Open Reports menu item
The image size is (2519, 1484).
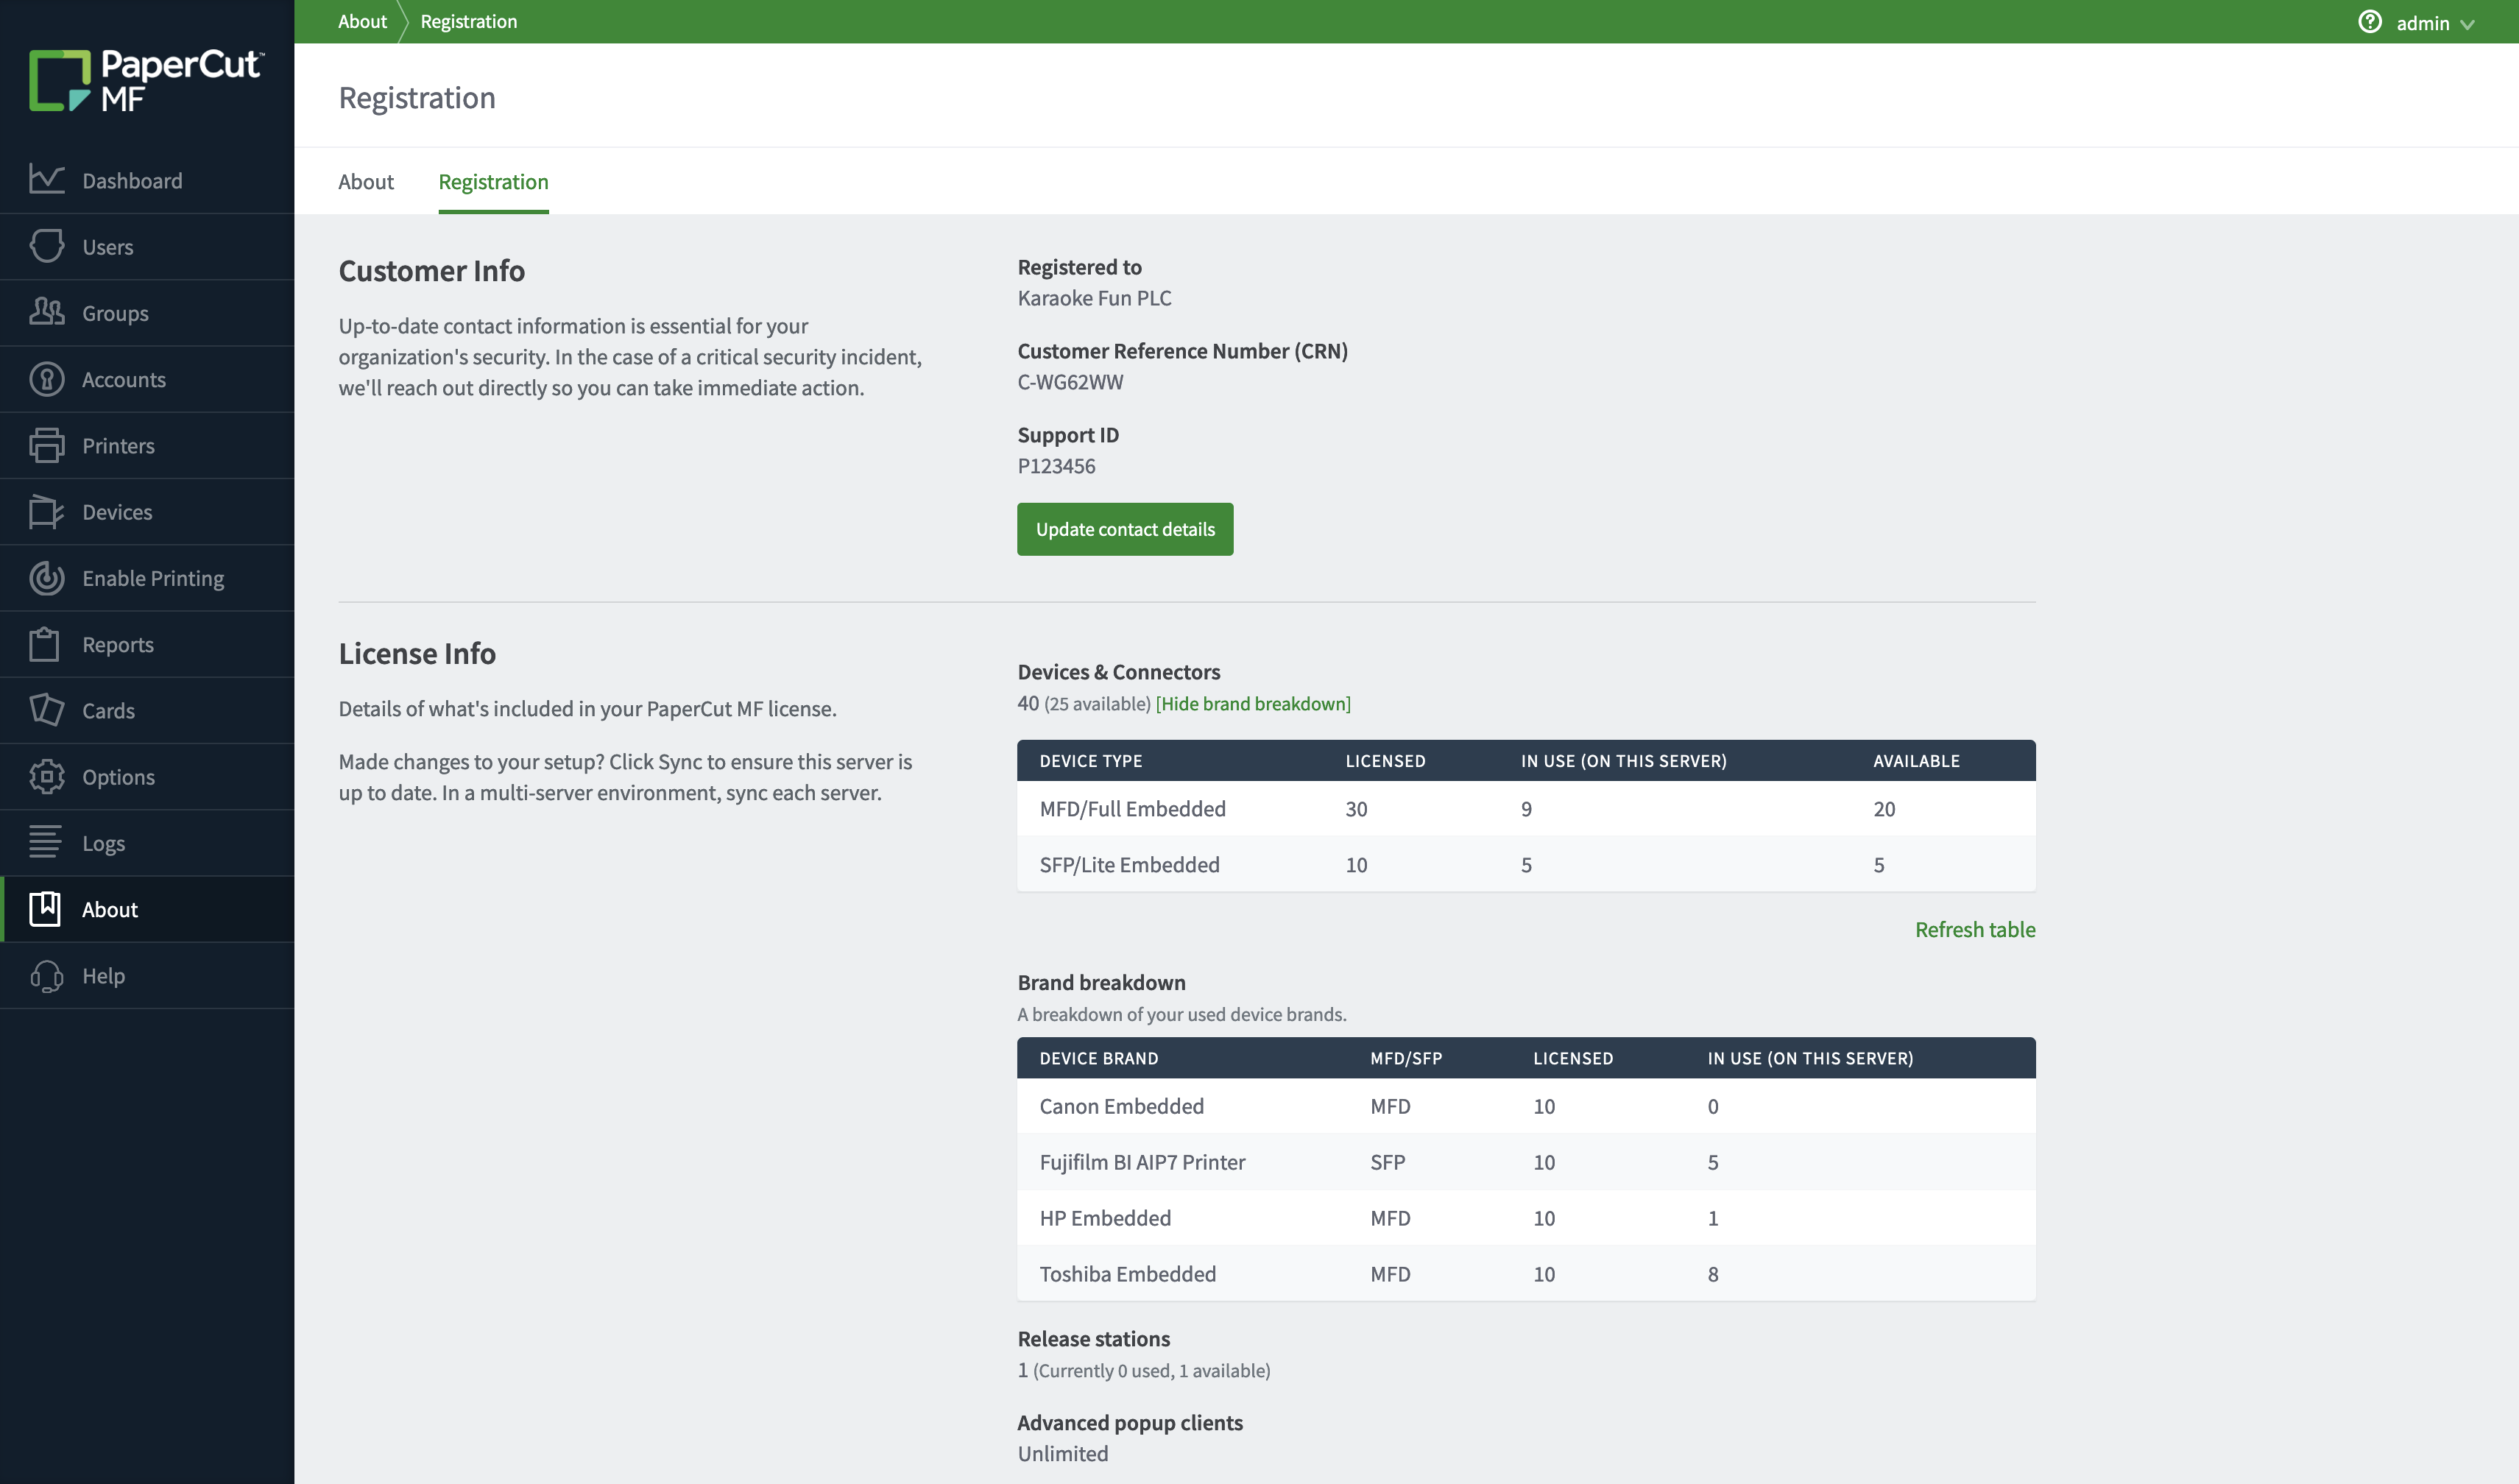click(x=147, y=644)
